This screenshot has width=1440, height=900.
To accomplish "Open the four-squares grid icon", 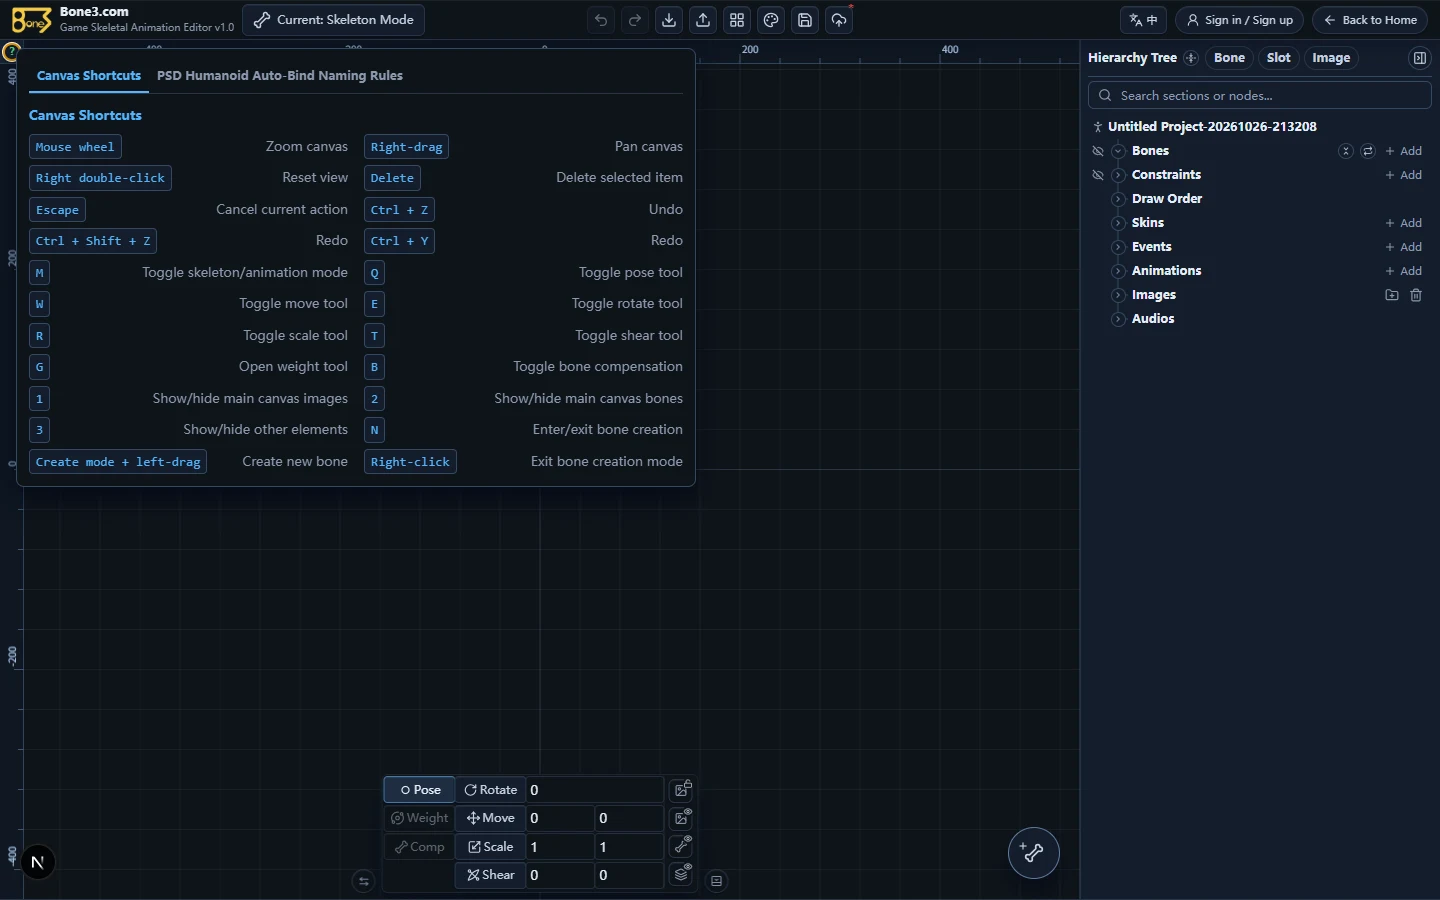I will pos(737,20).
